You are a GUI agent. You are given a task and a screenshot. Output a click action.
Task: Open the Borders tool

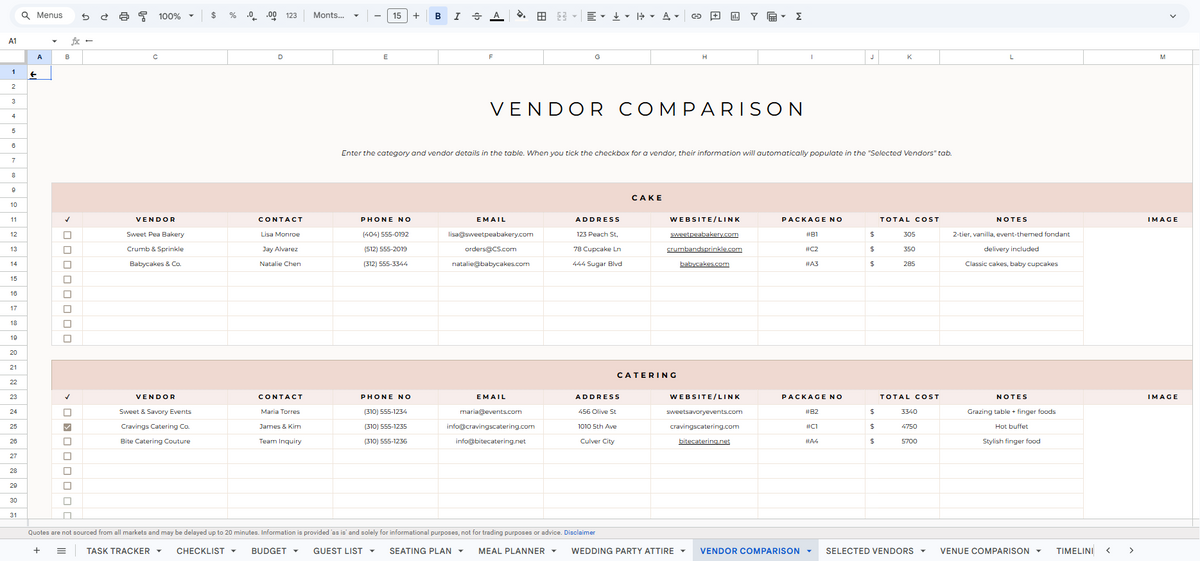(x=541, y=16)
